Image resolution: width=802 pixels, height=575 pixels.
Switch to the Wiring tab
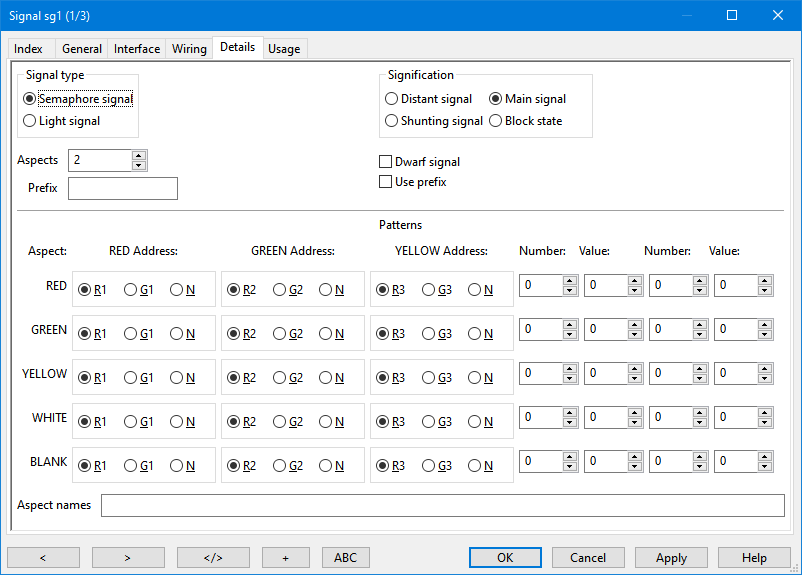pos(189,49)
